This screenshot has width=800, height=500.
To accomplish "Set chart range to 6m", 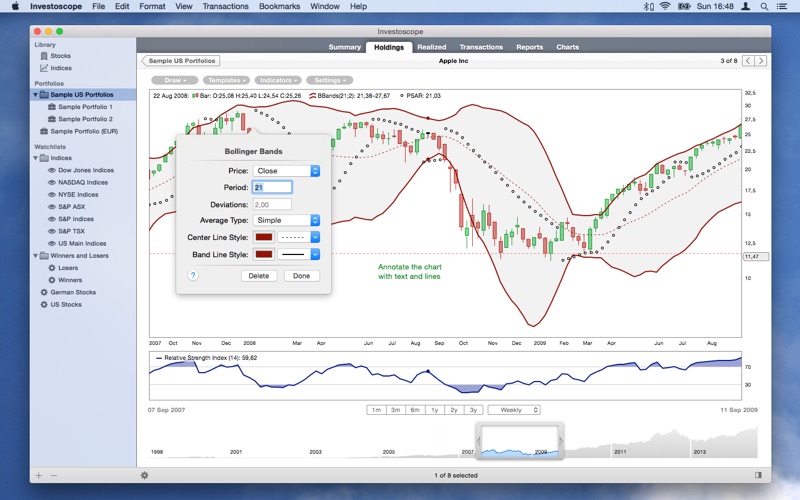I will click(415, 410).
